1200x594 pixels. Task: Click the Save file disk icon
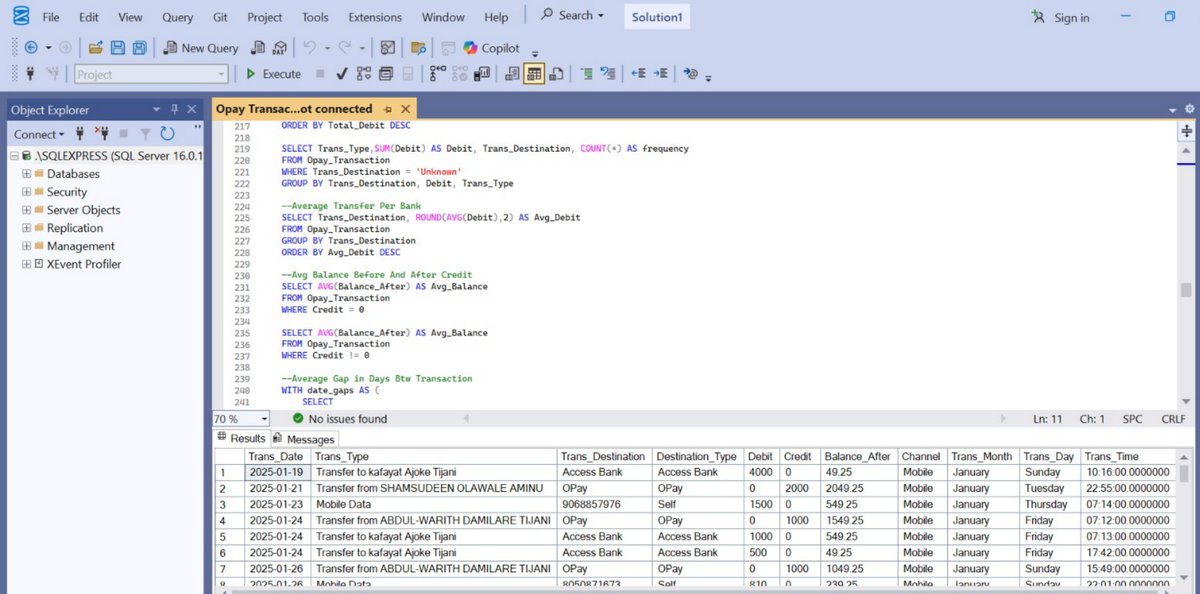(118, 48)
